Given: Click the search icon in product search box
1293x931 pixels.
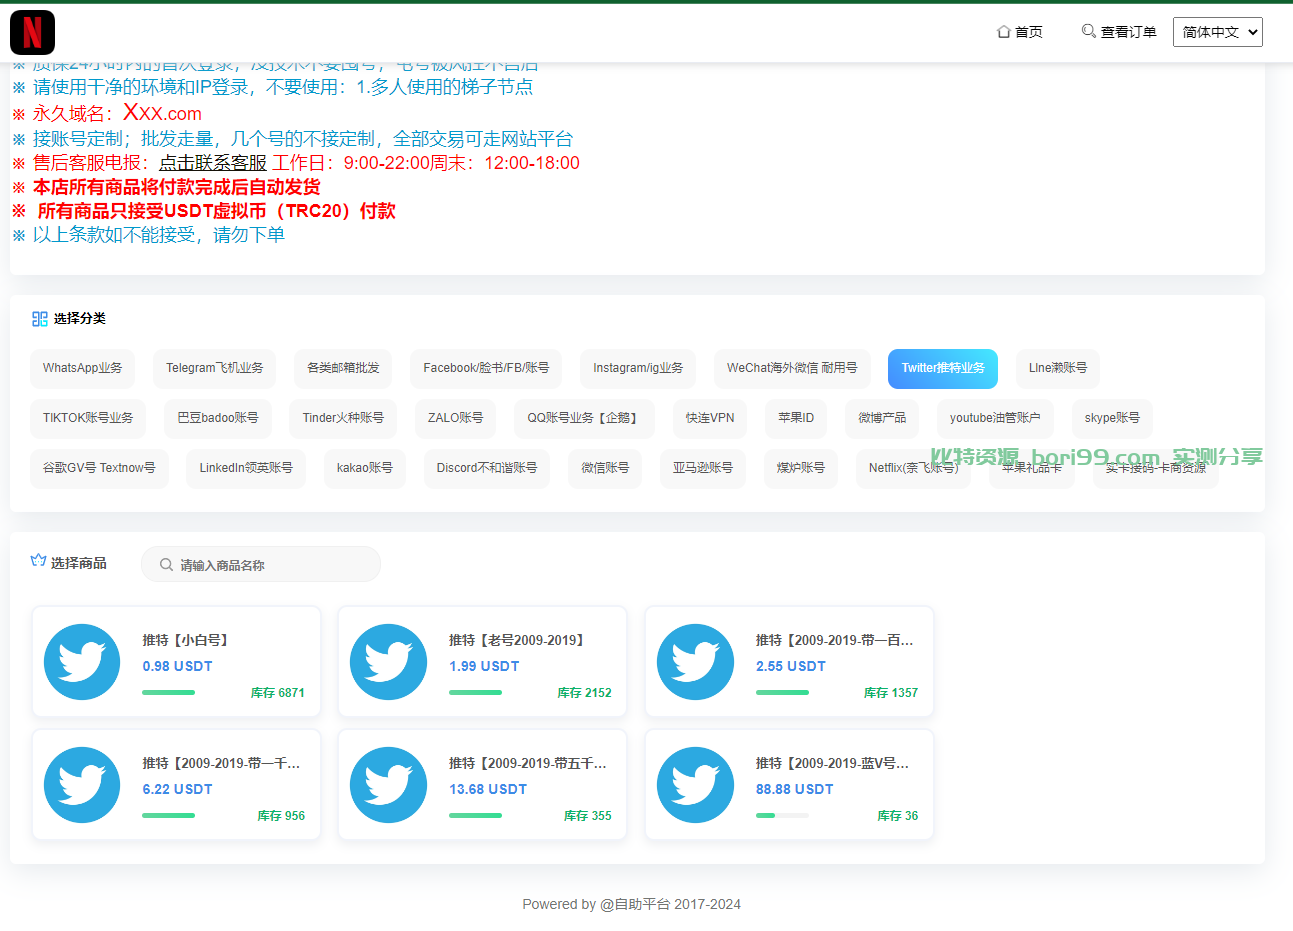Looking at the screenshot, I should [x=167, y=565].
